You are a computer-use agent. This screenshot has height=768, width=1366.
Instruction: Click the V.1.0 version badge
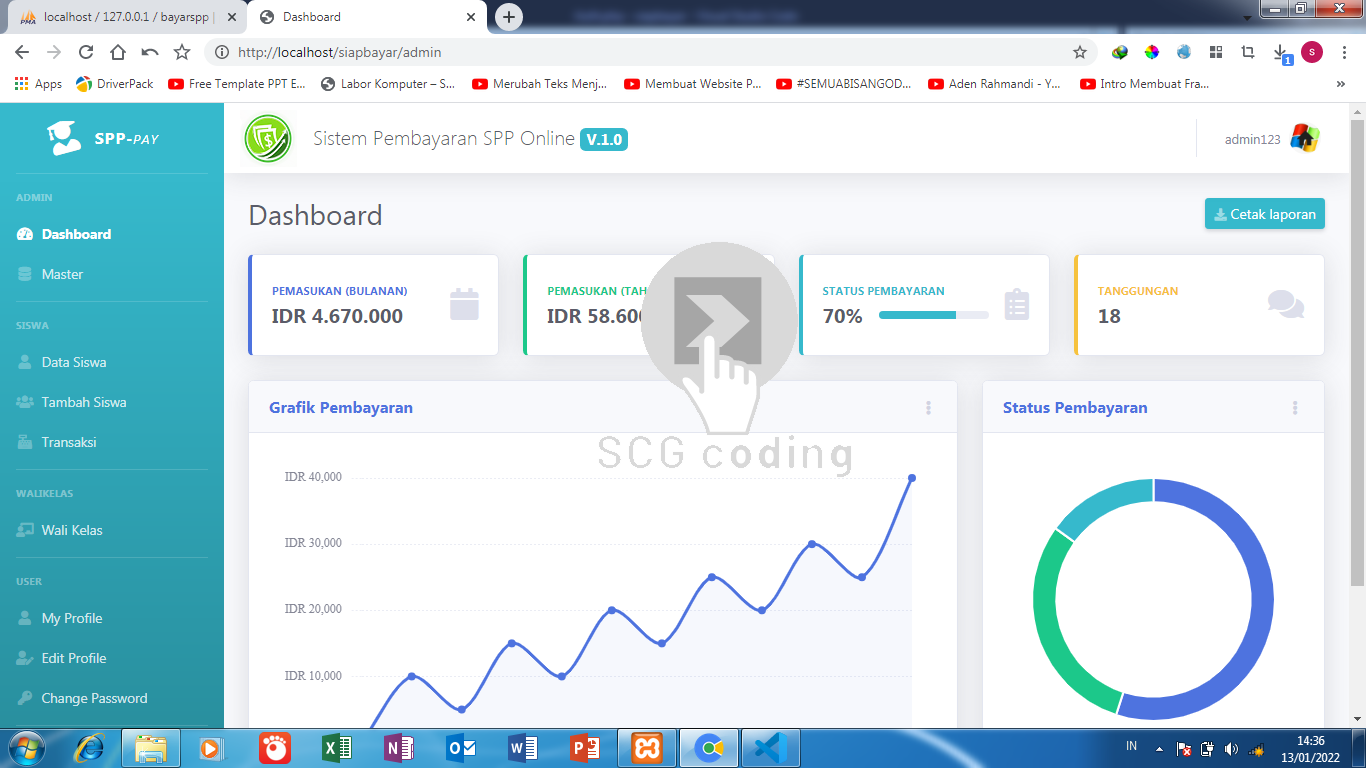(x=604, y=139)
